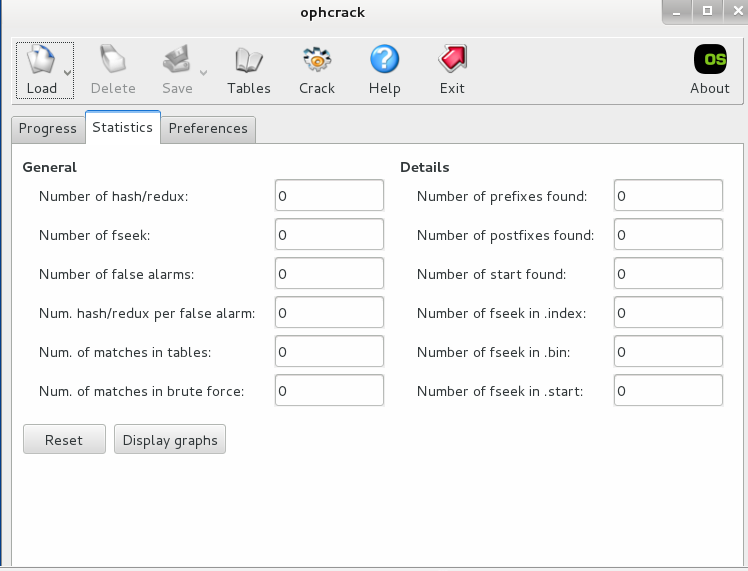Switch to the Progress tab

pos(48,129)
